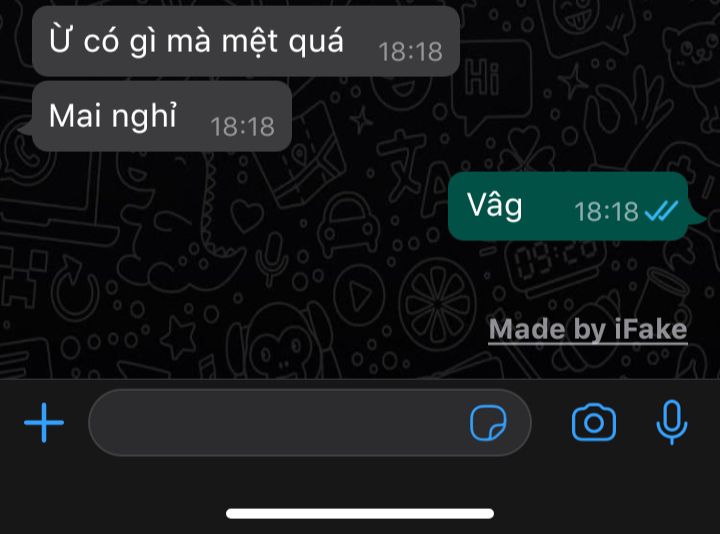Select the "Mai nghỉ" message bubble
The image size is (720, 534).
[162, 116]
